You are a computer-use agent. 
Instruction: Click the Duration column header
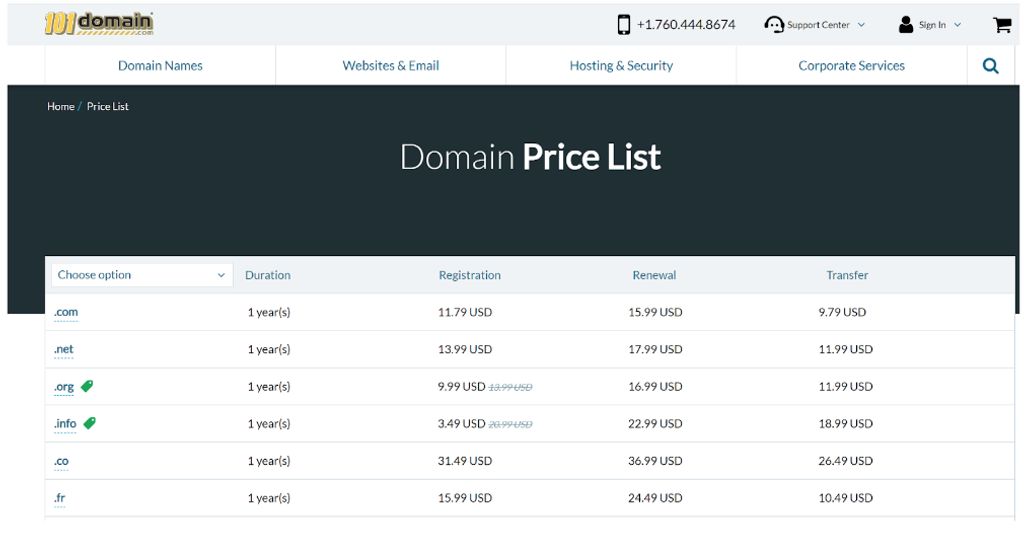[x=268, y=275]
